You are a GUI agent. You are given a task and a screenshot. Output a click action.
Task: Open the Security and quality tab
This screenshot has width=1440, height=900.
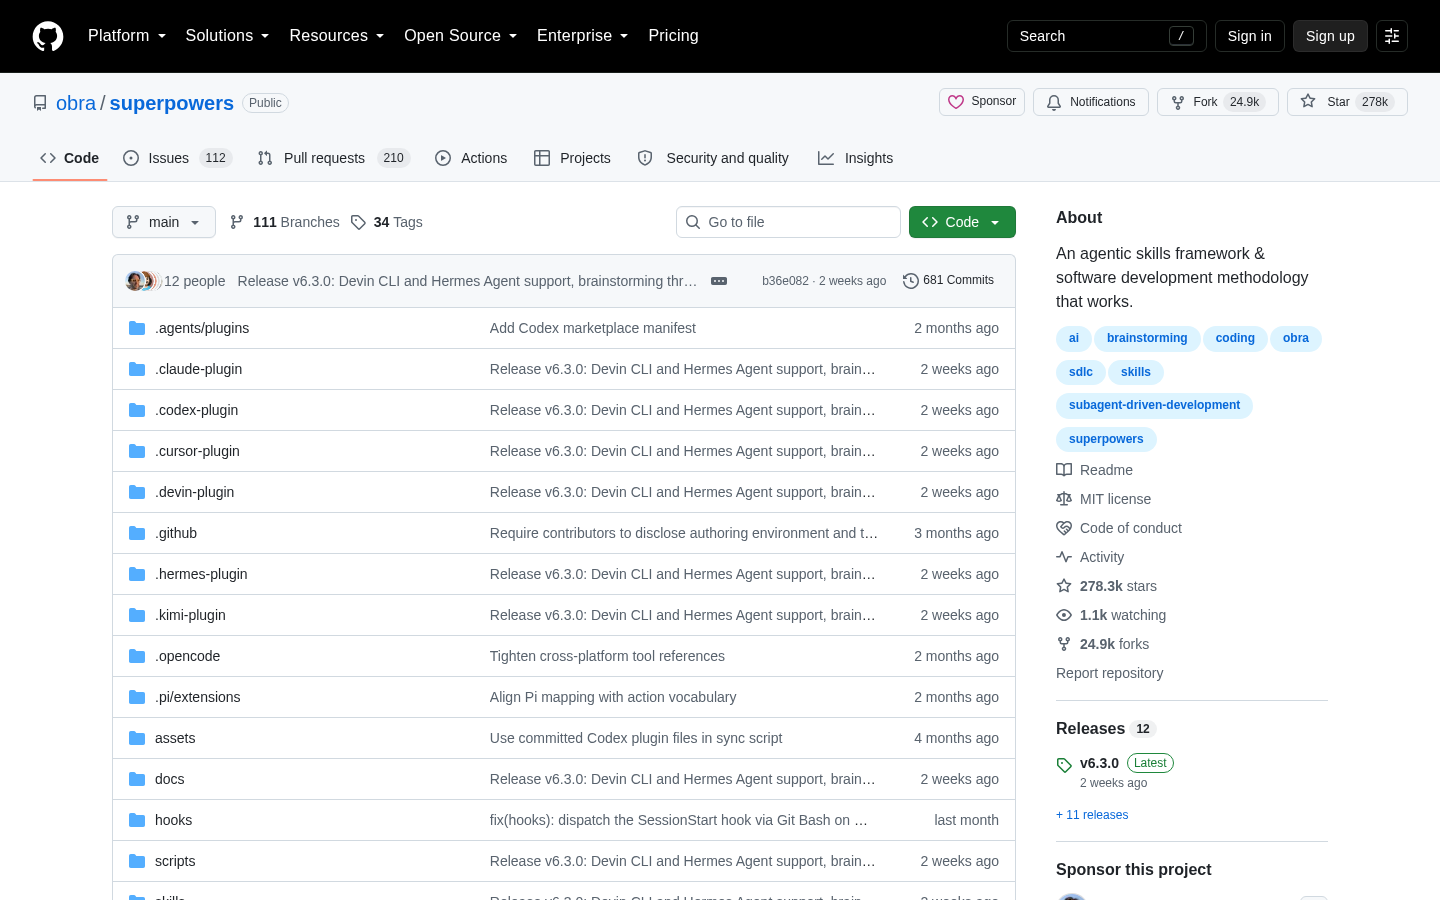713,158
